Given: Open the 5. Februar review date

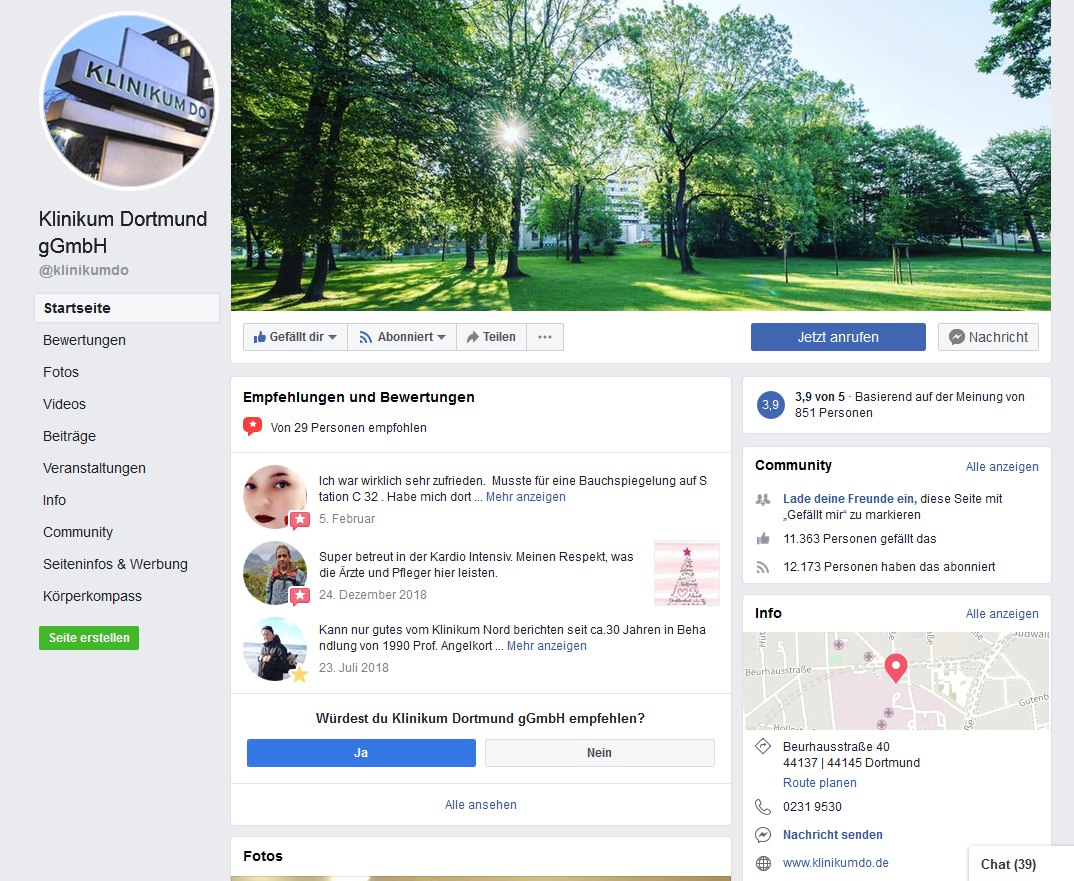Looking at the screenshot, I should click(x=347, y=519).
